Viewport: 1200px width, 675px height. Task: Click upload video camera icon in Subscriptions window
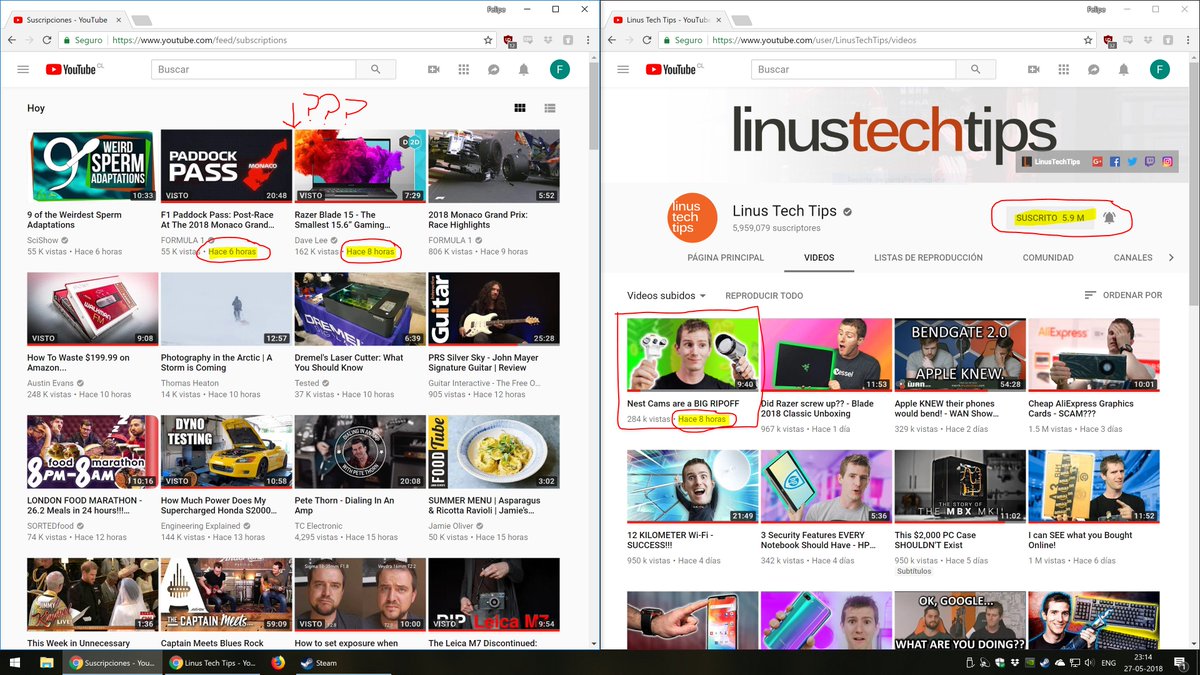[x=434, y=69]
